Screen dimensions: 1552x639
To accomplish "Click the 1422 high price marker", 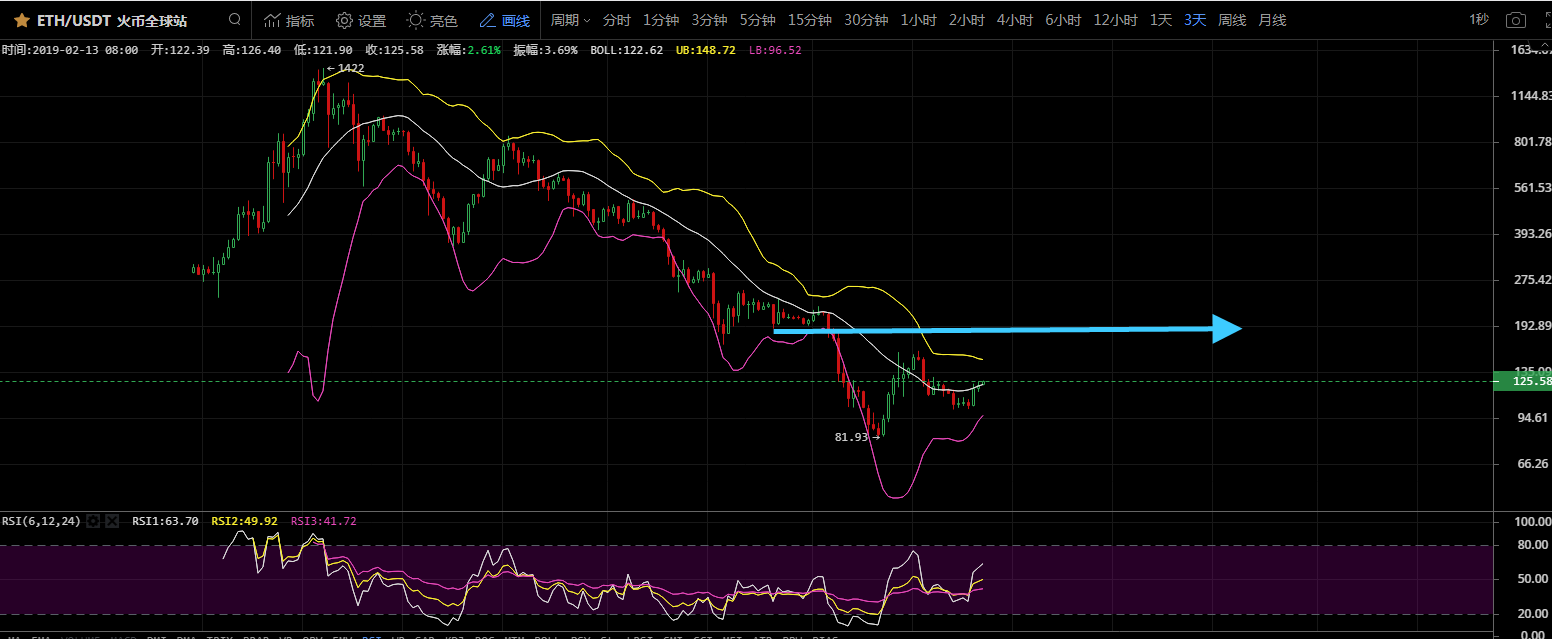I will click(x=346, y=68).
